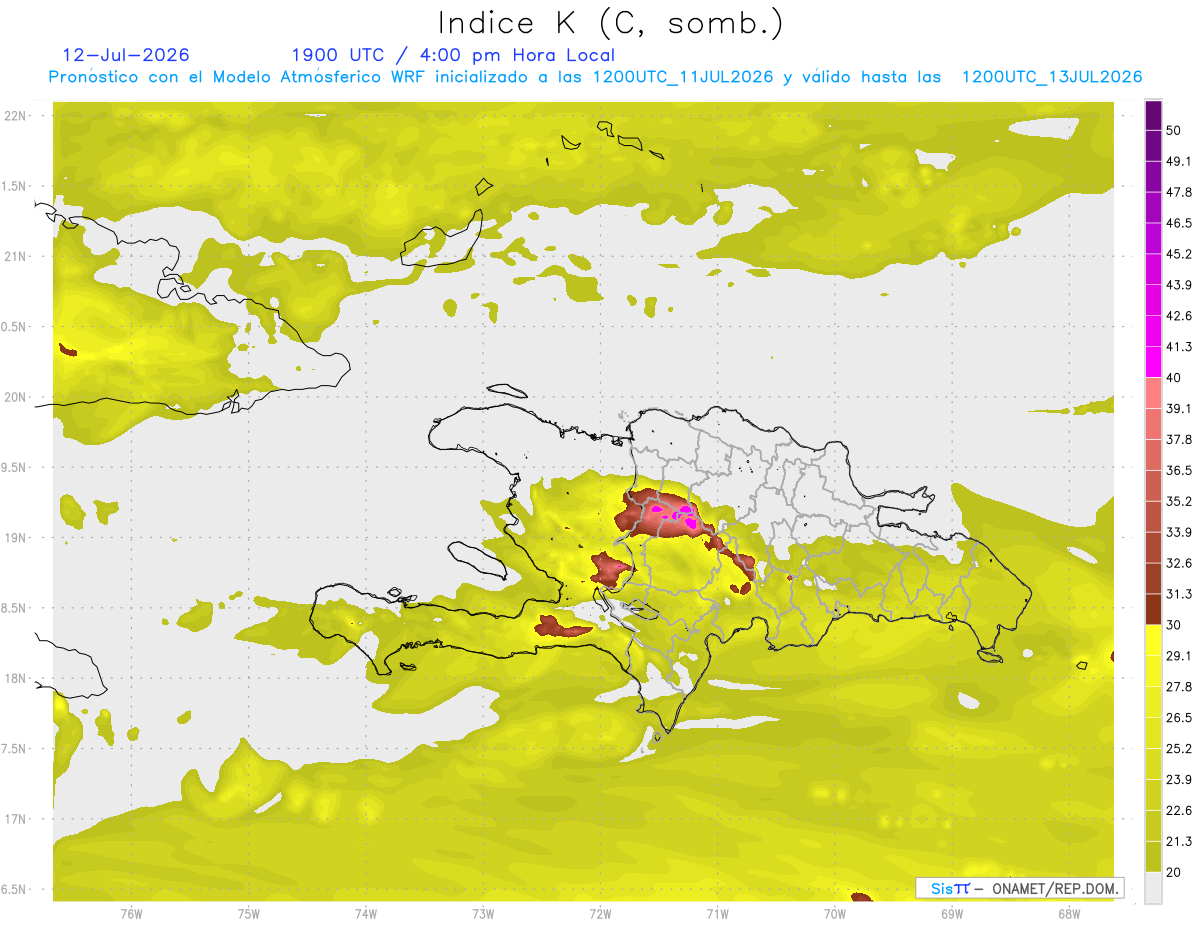
Task: Click the "1200UTC_13JUL2026" valid-until time
Action: pyautogui.click(x=1052, y=77)
